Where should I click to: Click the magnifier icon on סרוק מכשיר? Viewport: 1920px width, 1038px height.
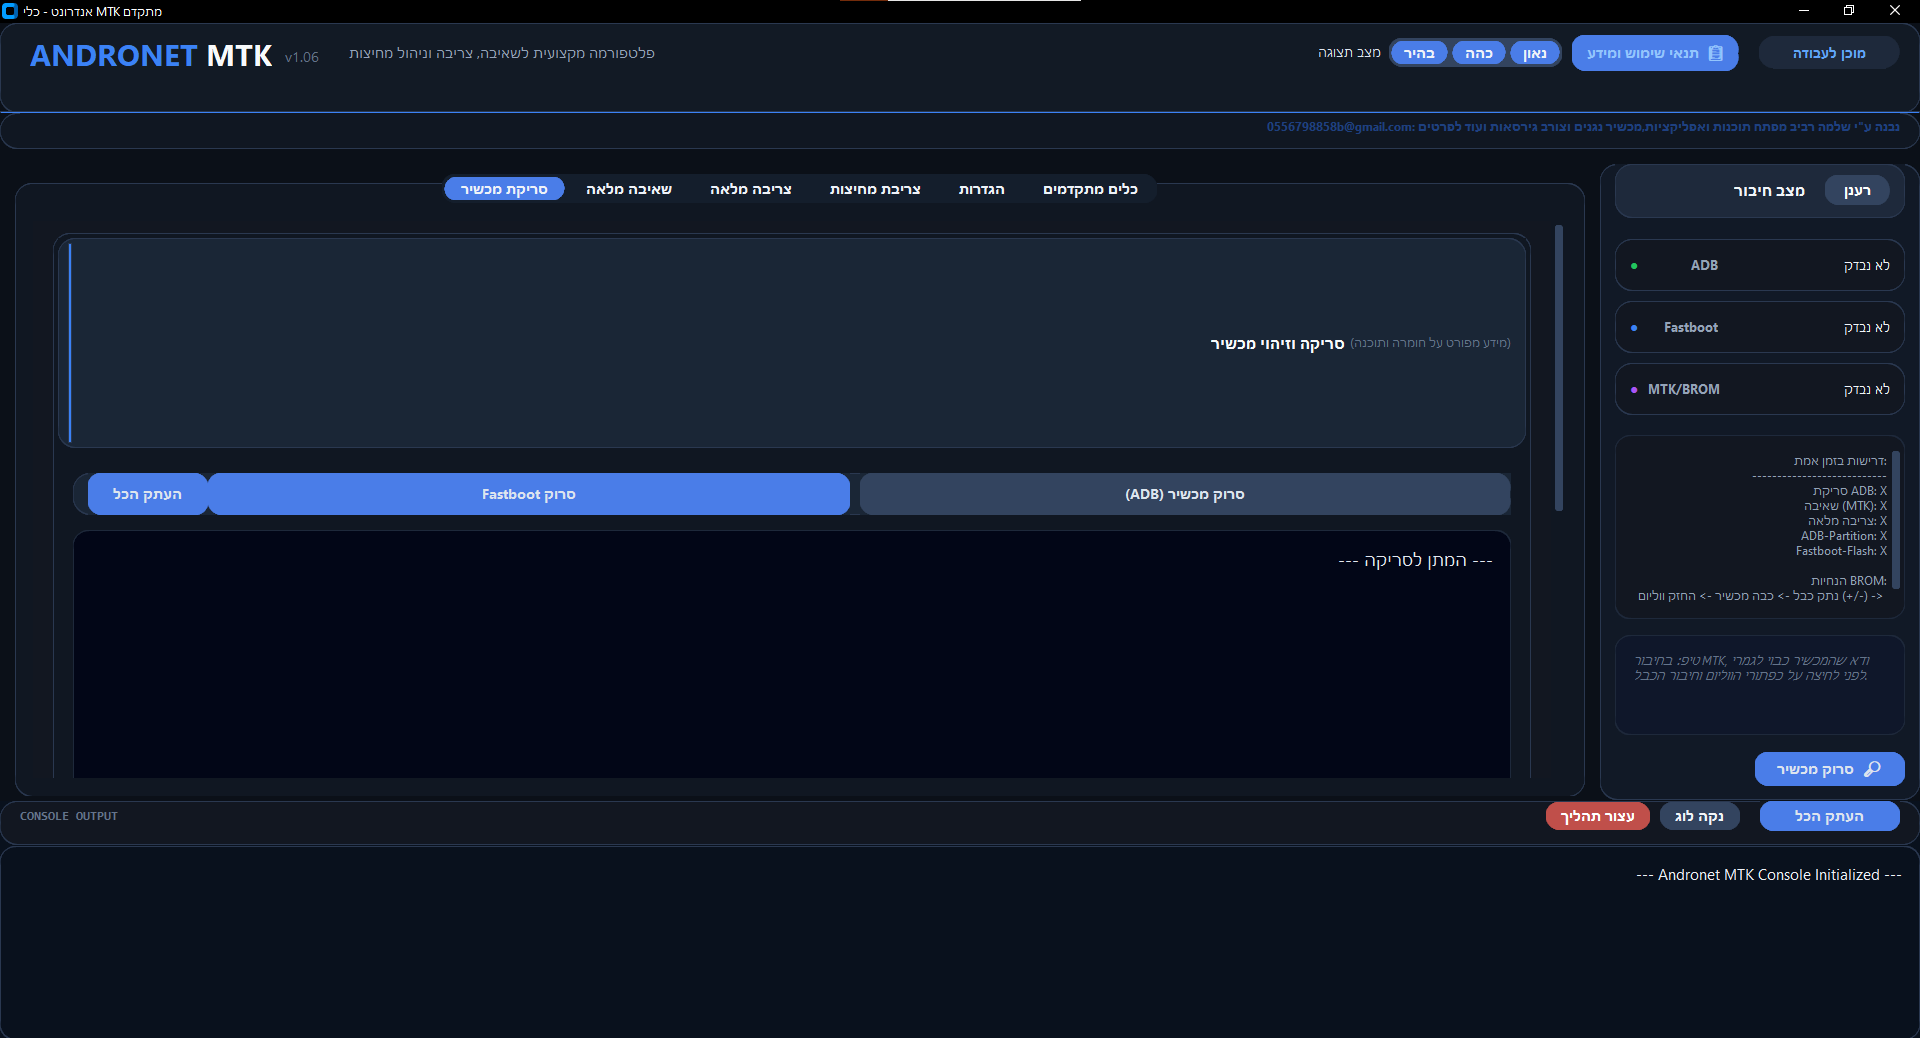click(1873, 769)
